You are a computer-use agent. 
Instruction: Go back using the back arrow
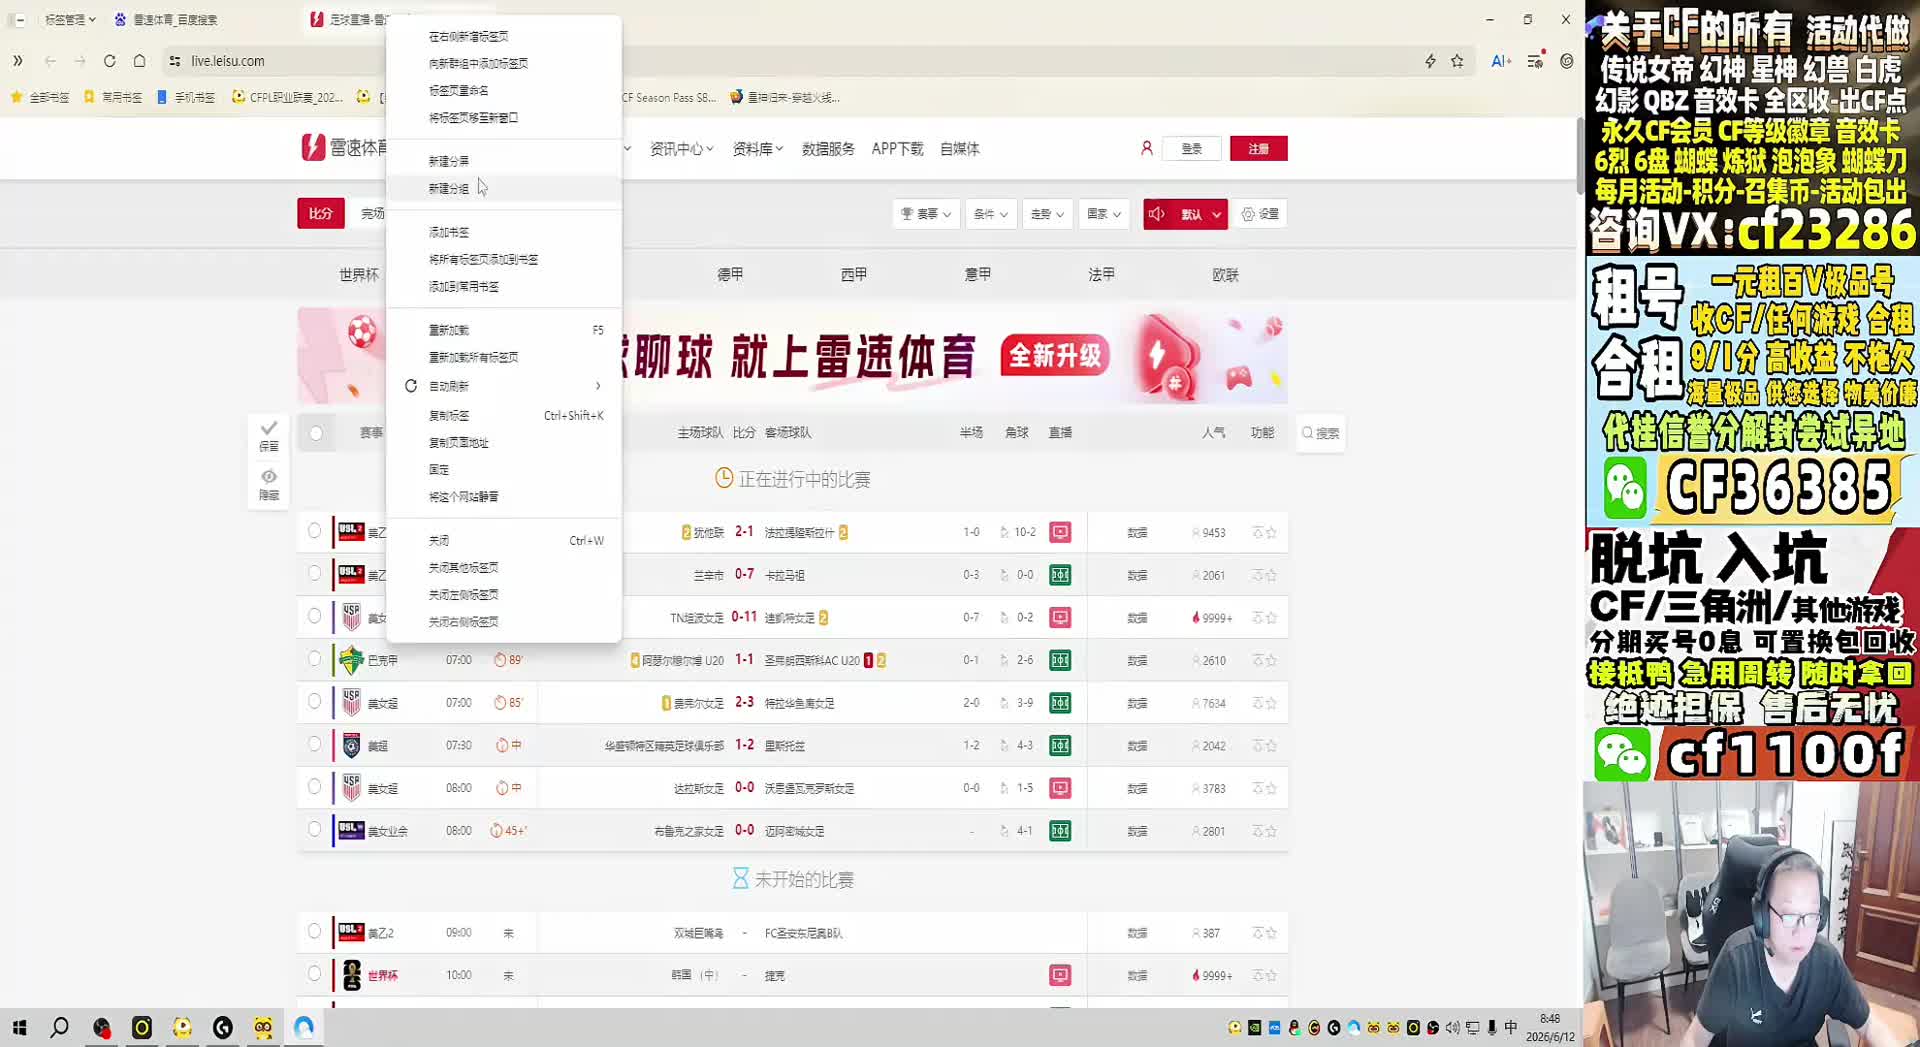tap(50, 61)
